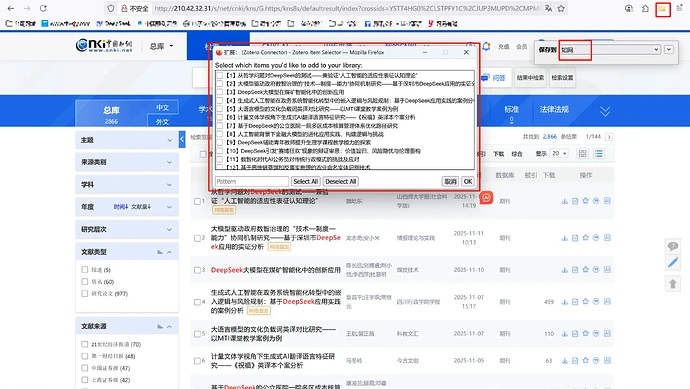690x389 pixels.
Task: Open red floating chat assistant icon
Action: point(486,198)
